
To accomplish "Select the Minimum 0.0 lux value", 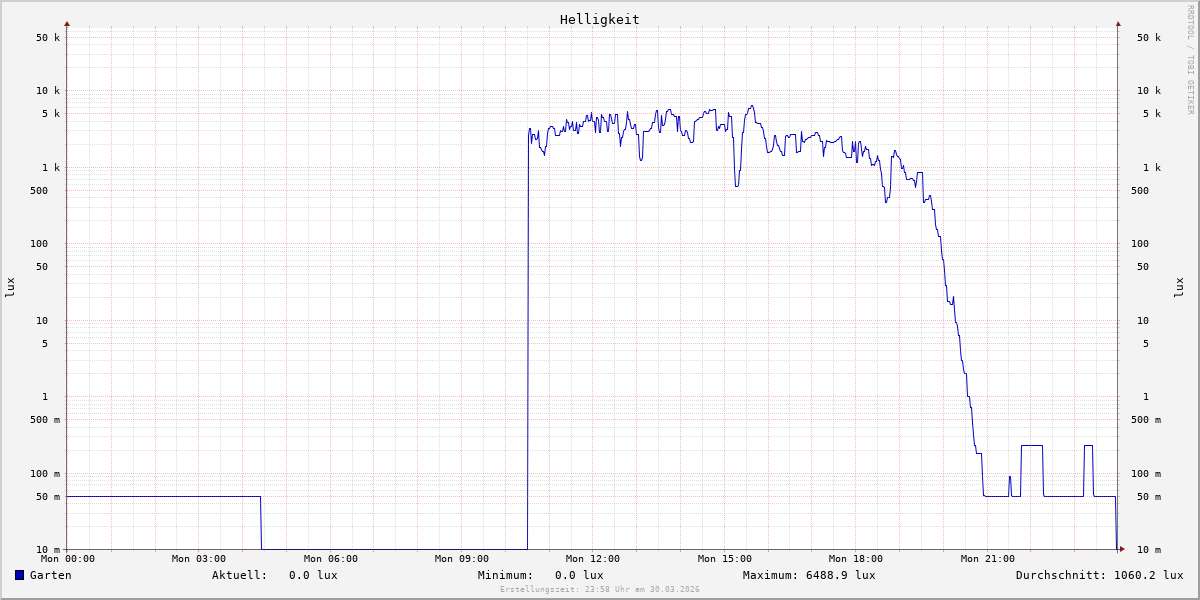I will (579, 575).
